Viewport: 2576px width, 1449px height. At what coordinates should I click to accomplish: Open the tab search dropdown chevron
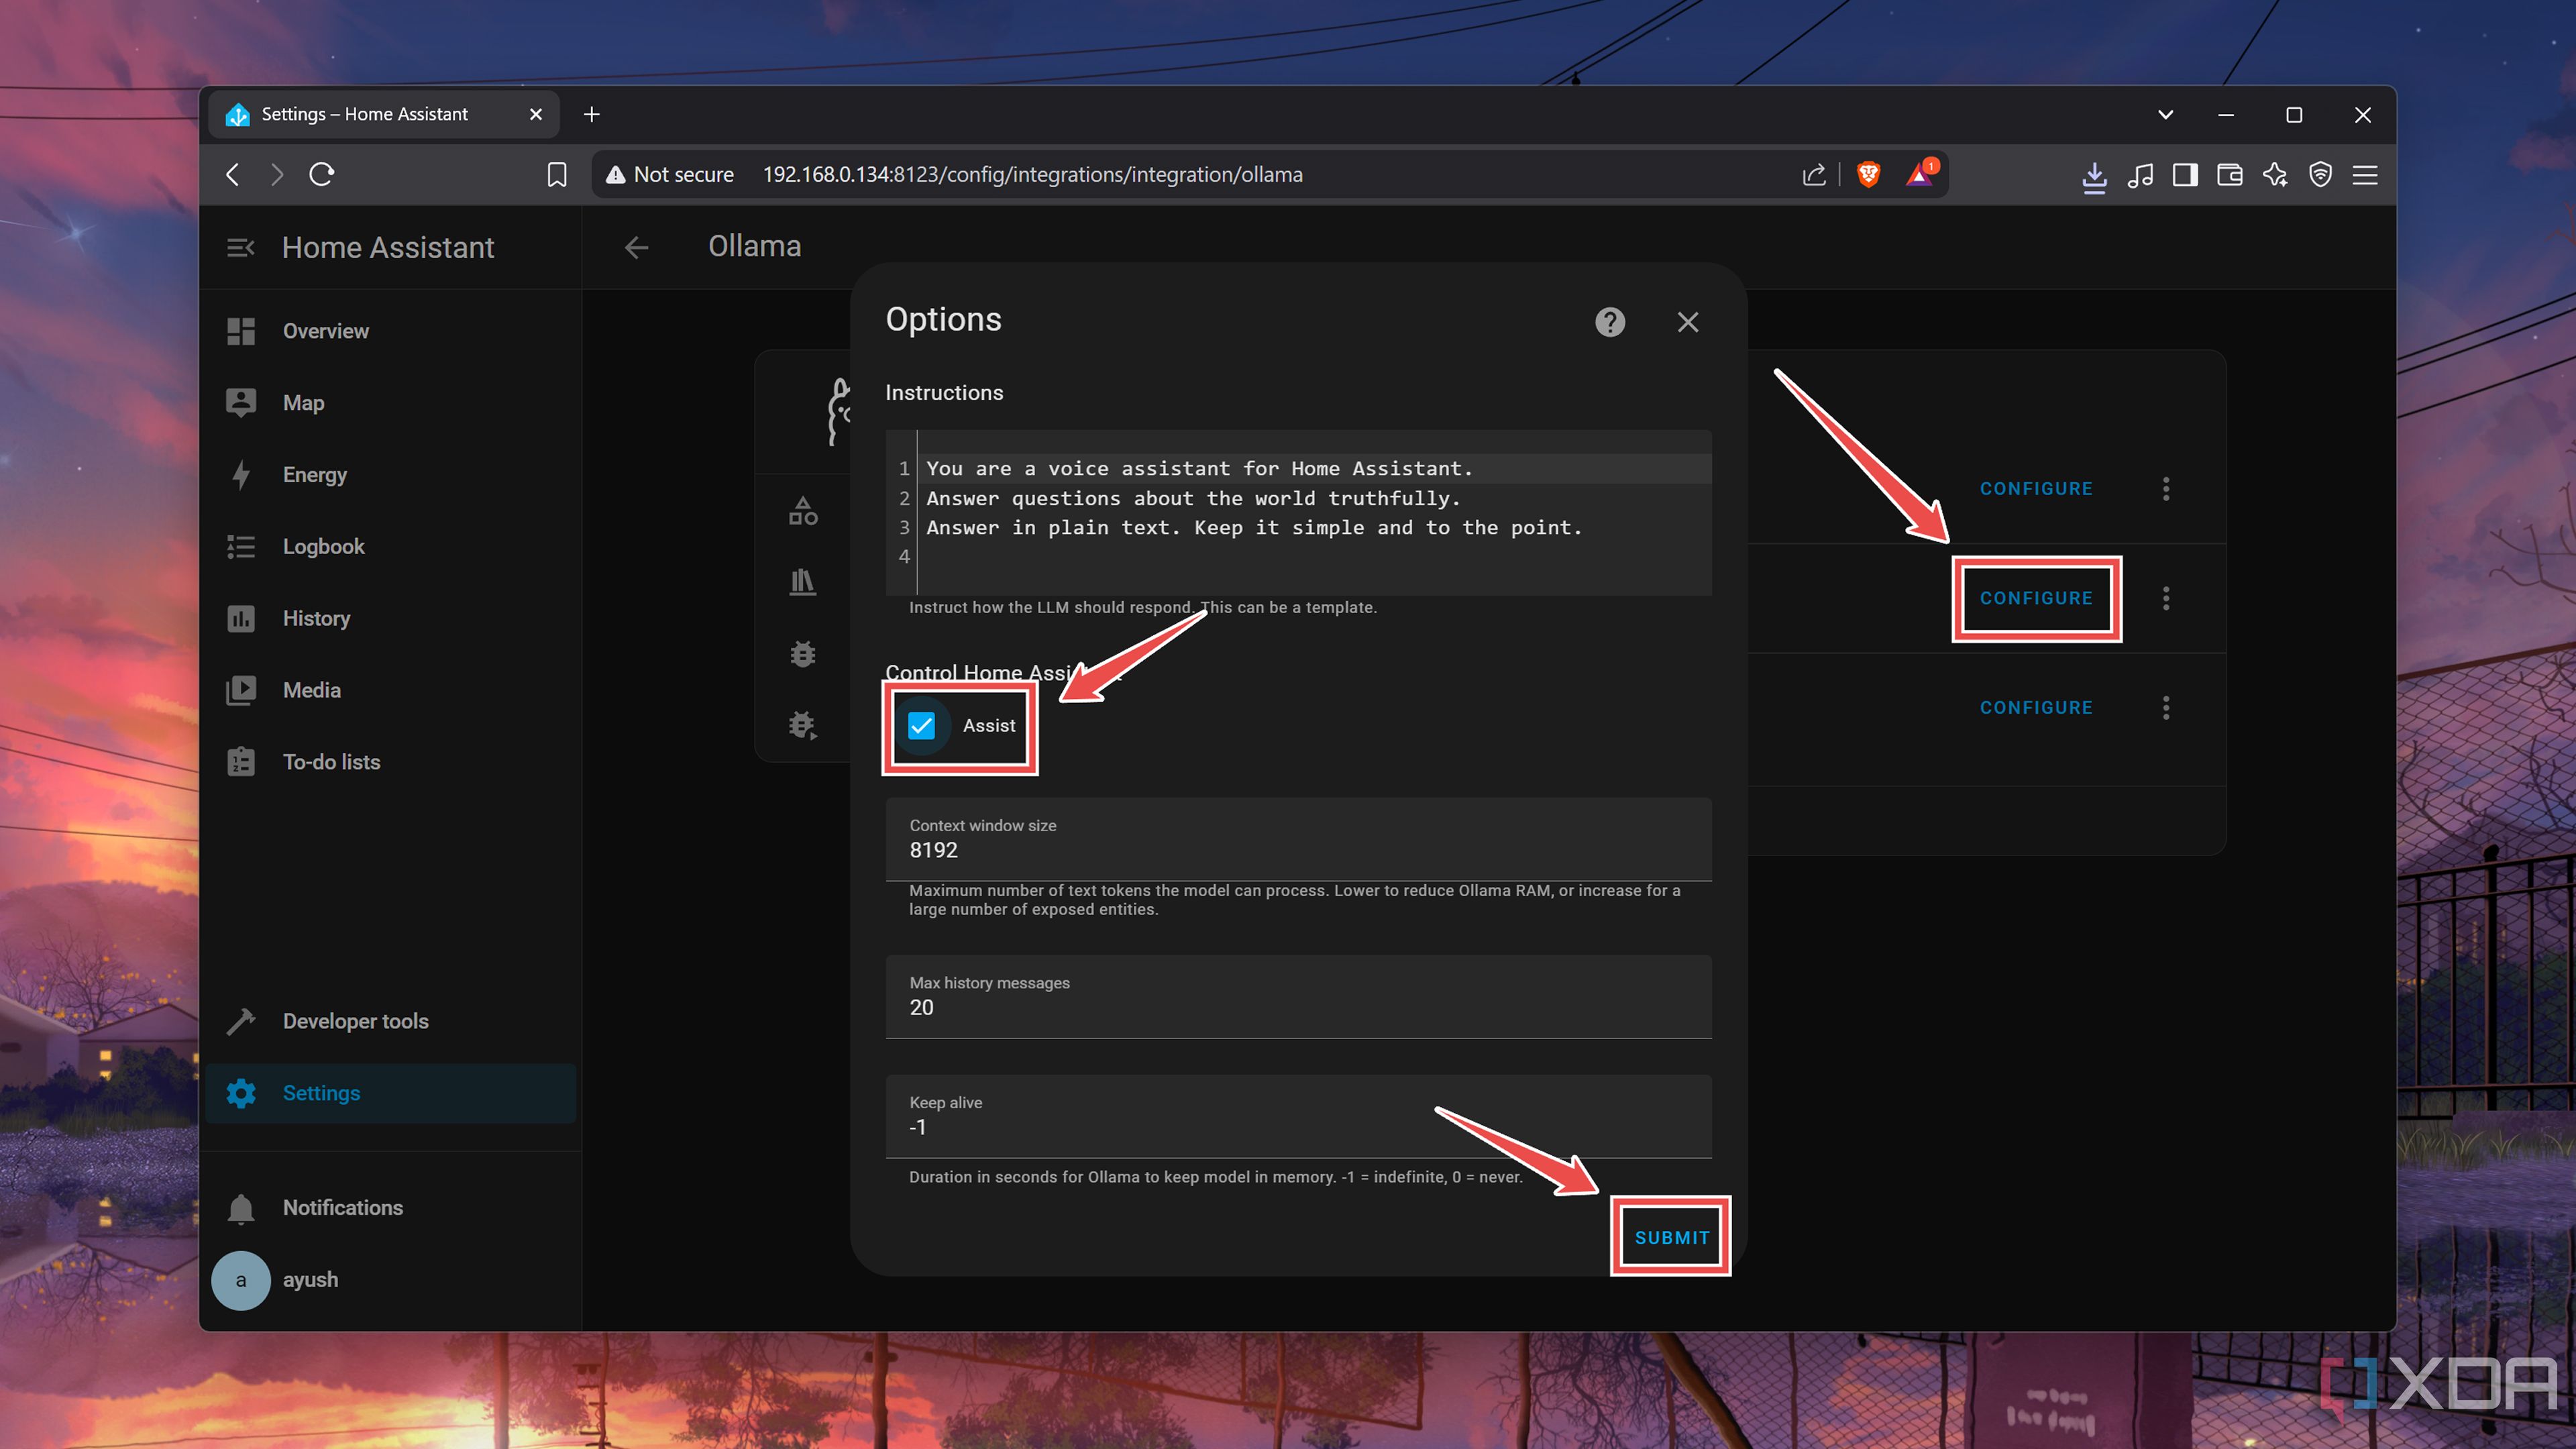(x=2165, y=114)
